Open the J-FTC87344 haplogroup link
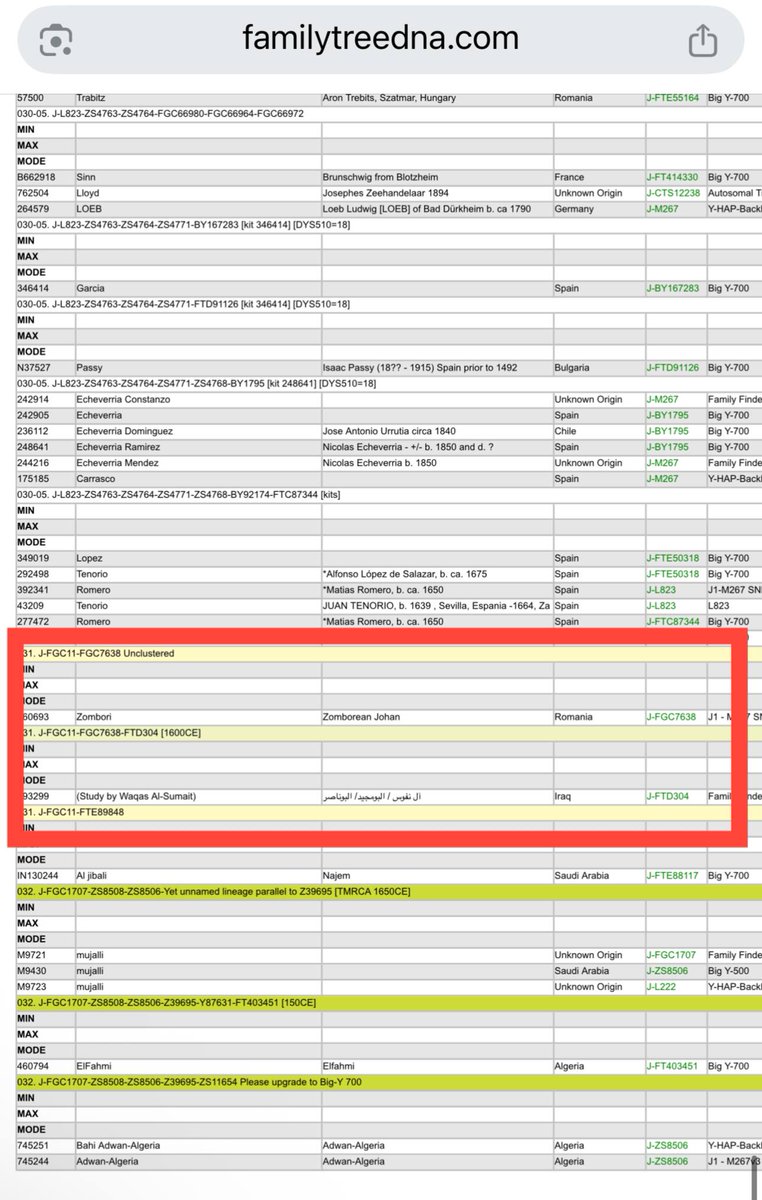Viewport: 762px width, 1200px height. pyautogui.click(x=674, y=622)
